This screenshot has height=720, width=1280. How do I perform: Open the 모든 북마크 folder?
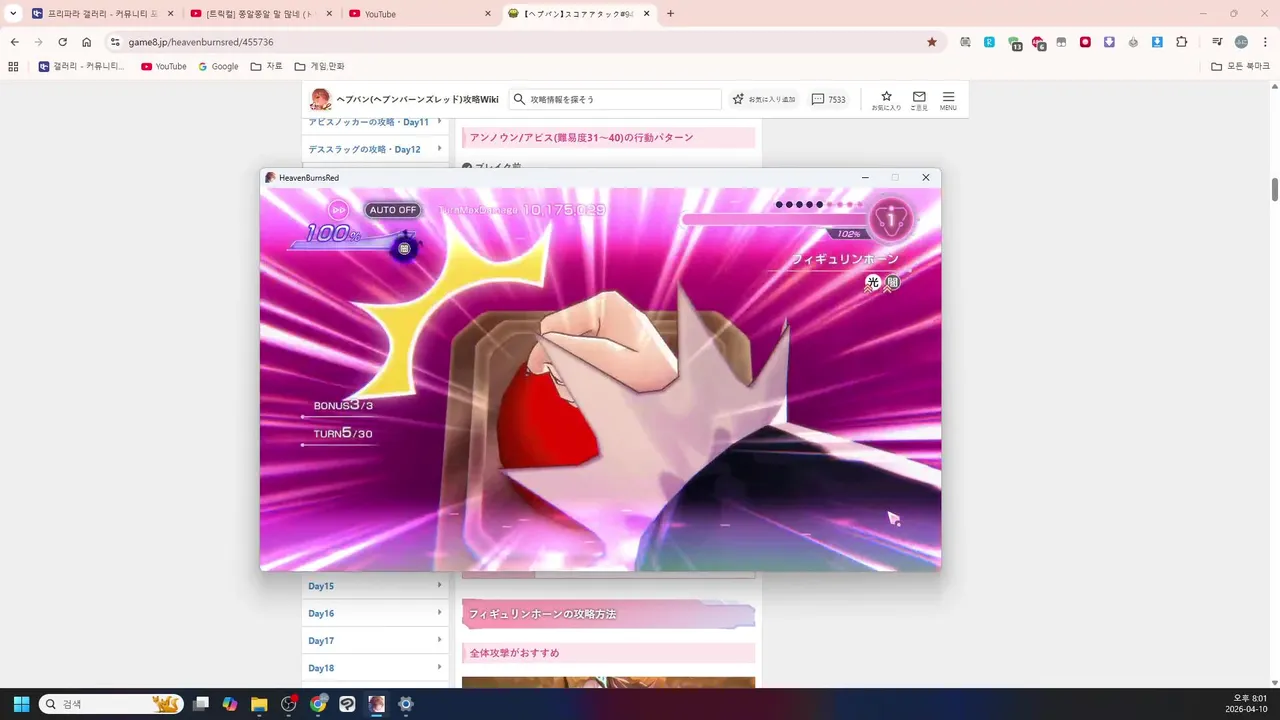(1240, 66)
